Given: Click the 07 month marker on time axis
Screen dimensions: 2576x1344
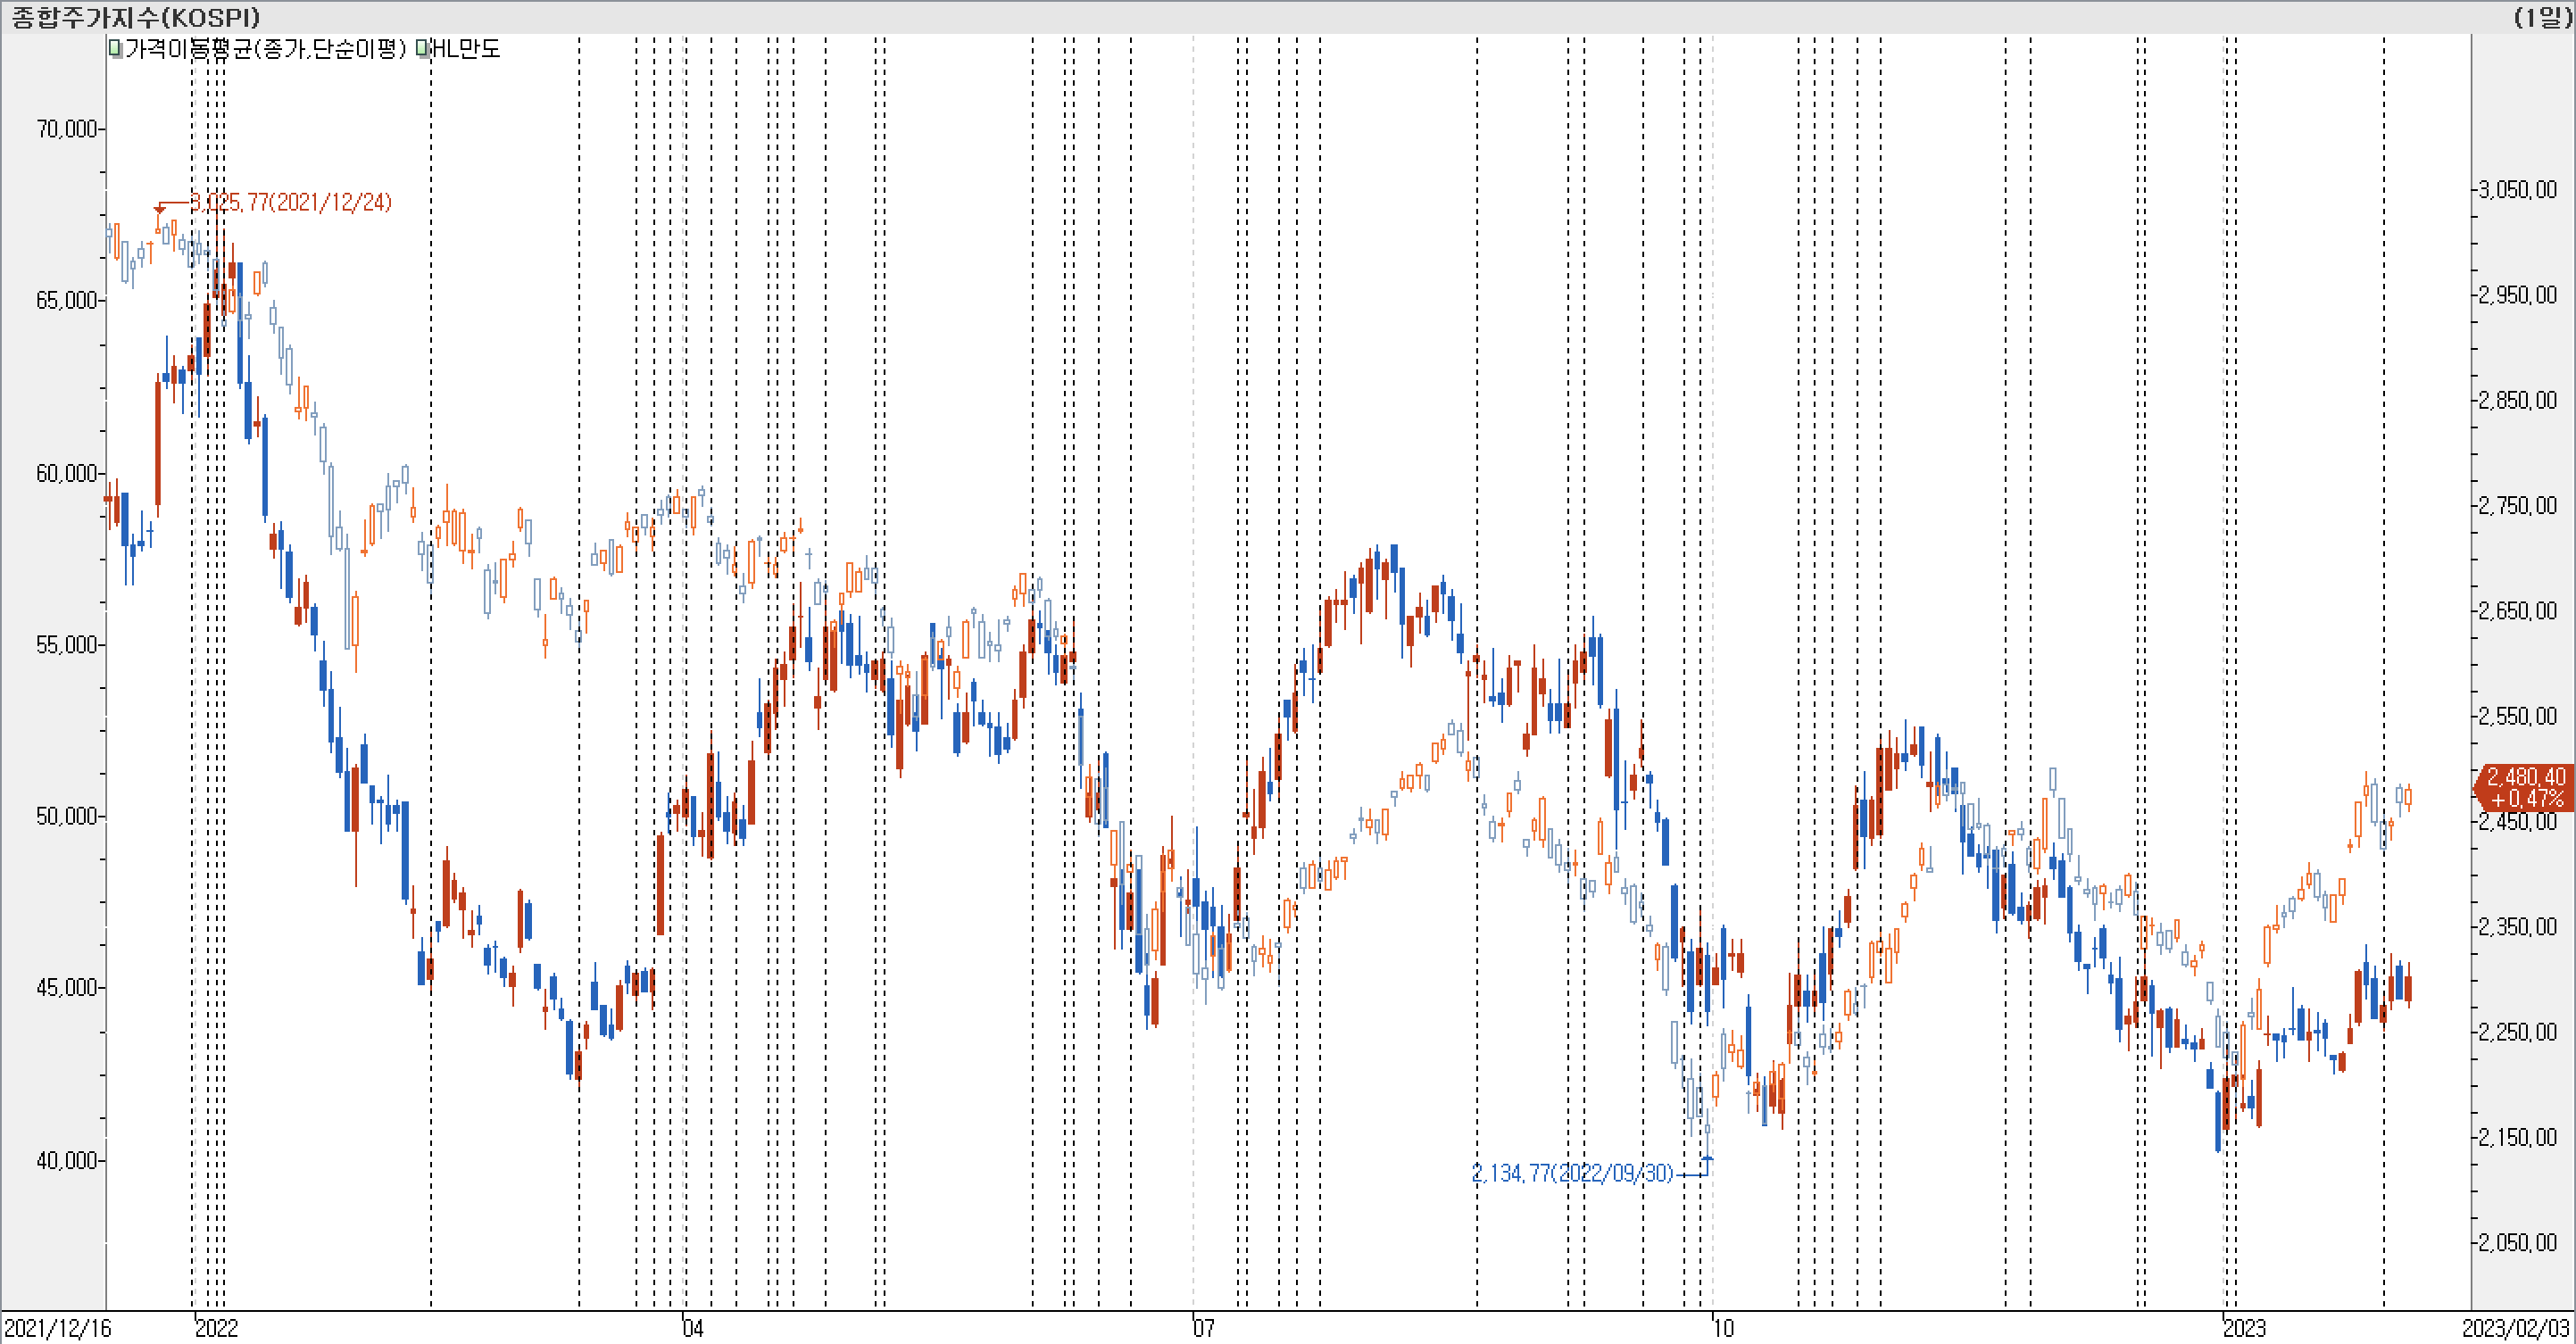Looking at the screenshot, I should point(1203,1328).
